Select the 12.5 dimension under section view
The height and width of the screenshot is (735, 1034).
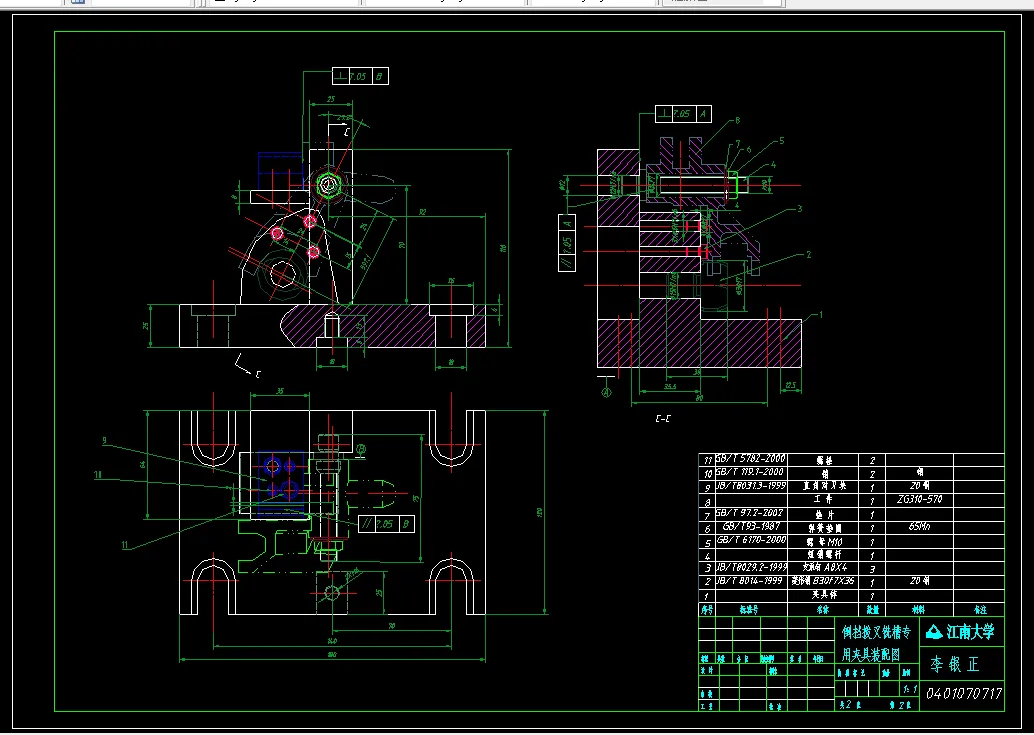pyautogui.click(x=791, y=386)
